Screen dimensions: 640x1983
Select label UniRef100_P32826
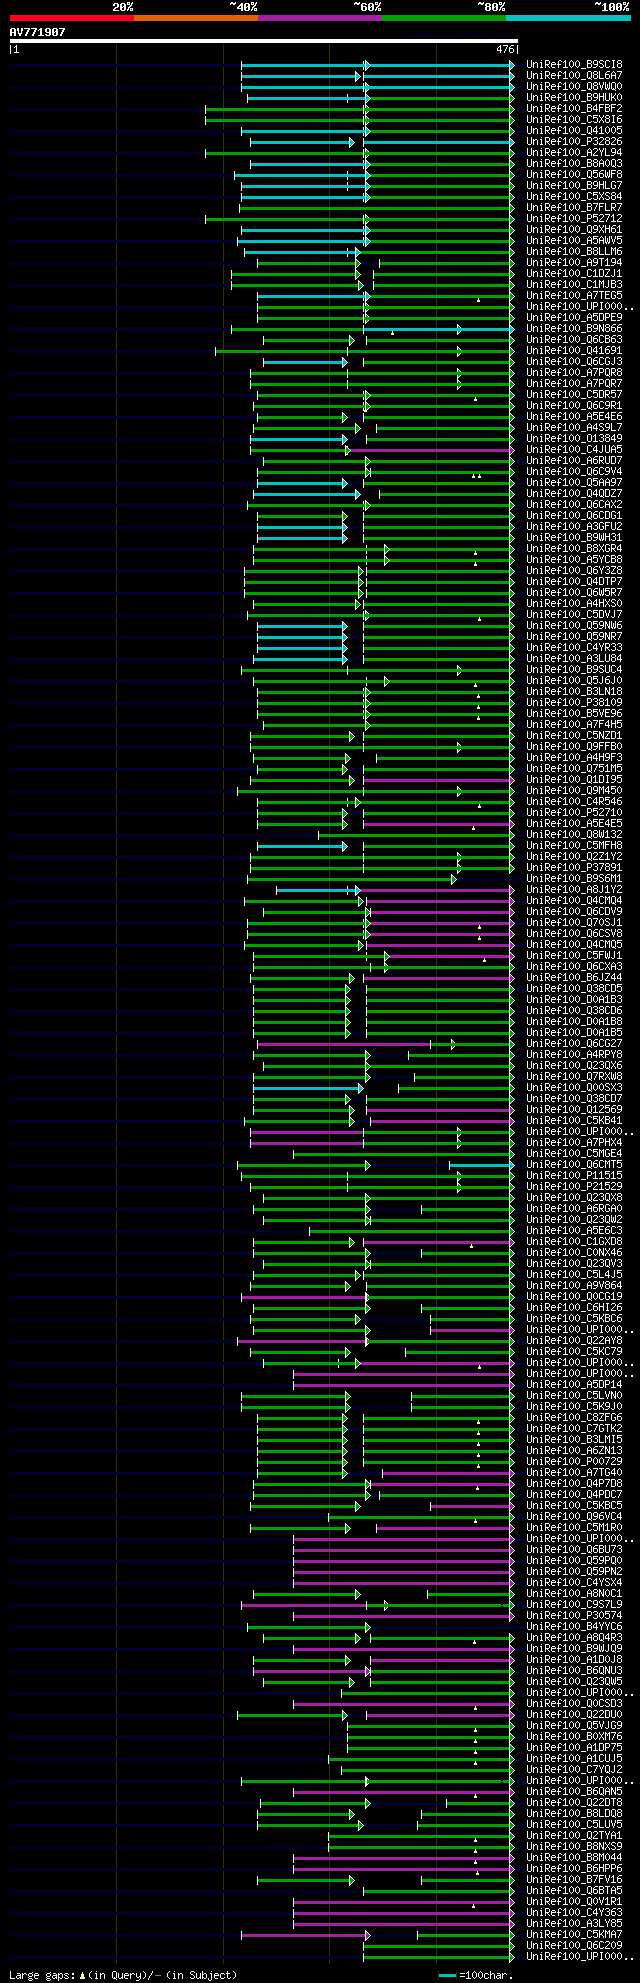(x=574, y=141)
